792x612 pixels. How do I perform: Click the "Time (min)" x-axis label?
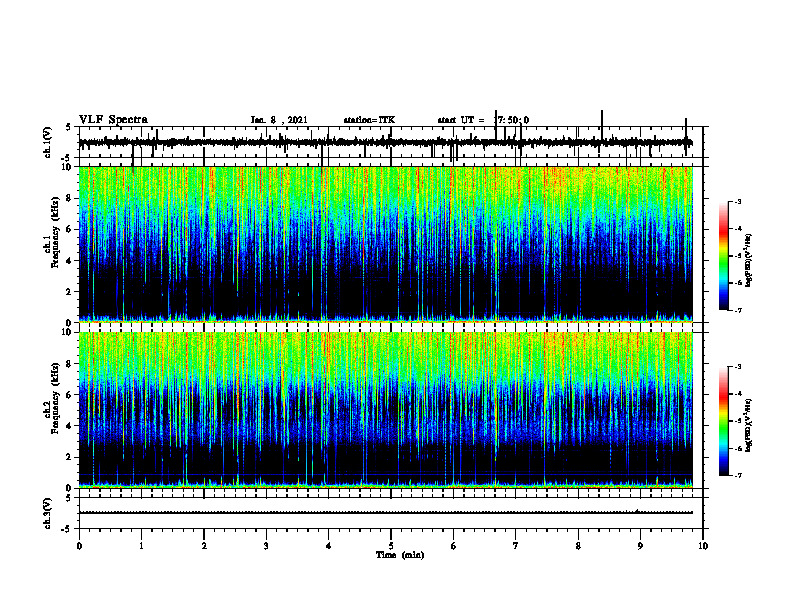[400, 555]
